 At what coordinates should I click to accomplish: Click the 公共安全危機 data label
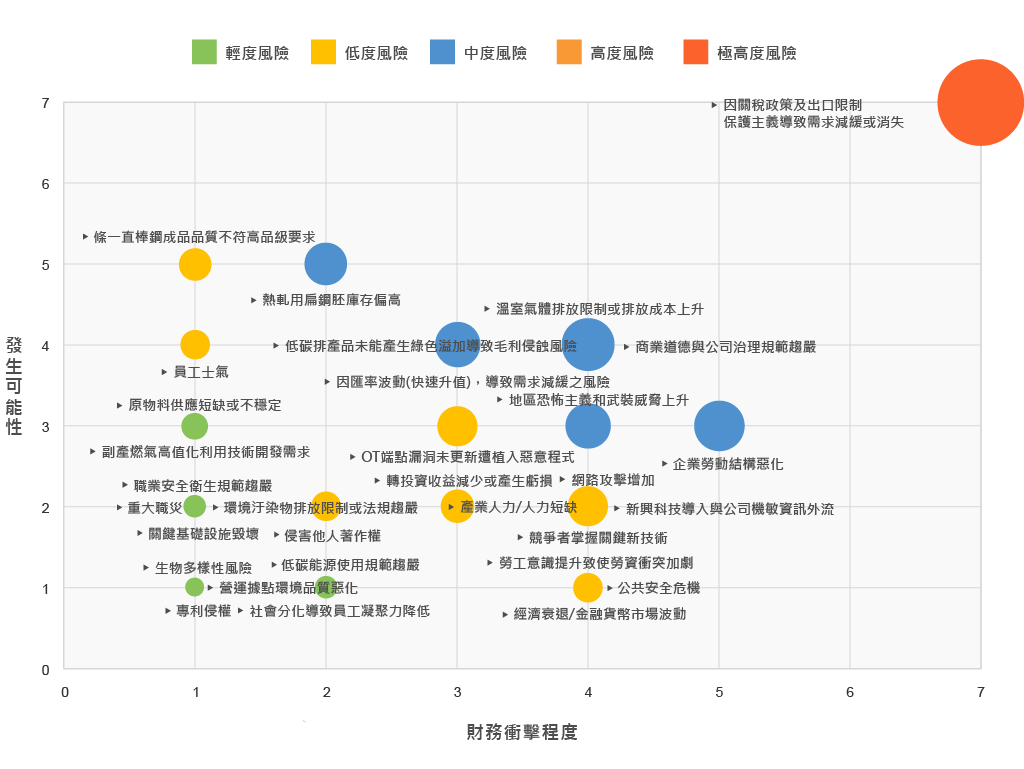coord(658,588)
